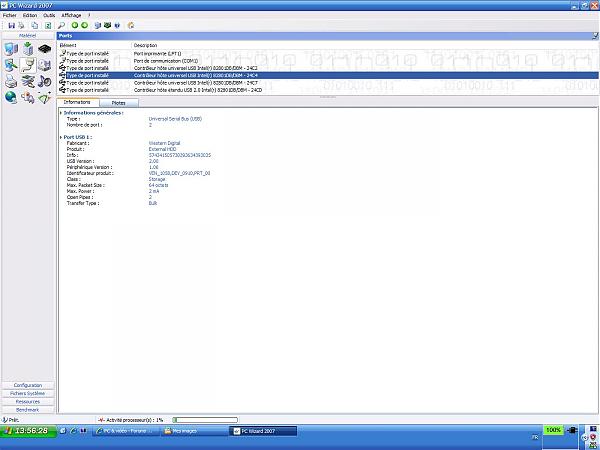Click the Print toolbar icon

21,25
